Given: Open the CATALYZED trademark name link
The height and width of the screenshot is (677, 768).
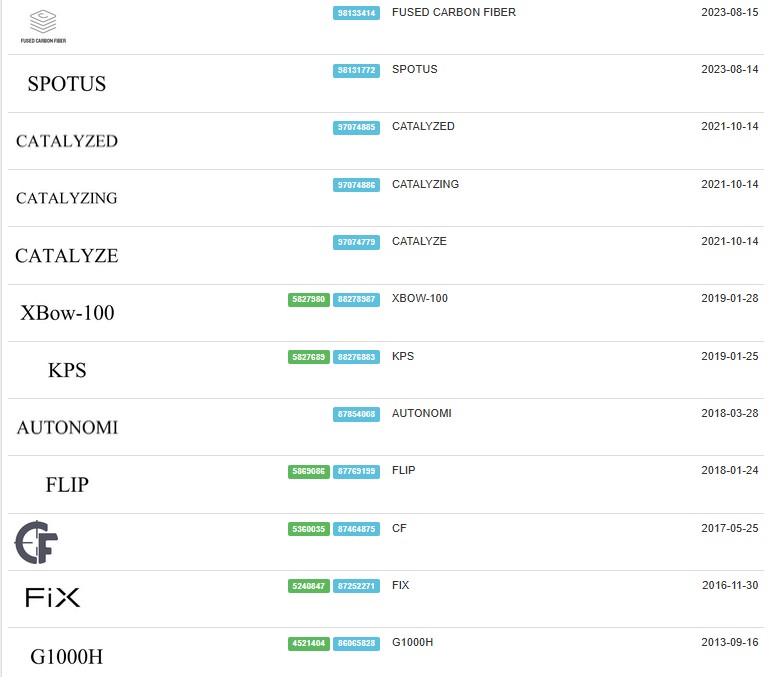Looking at the screenshot, I should pyautogui.click(x=423, y=126).
